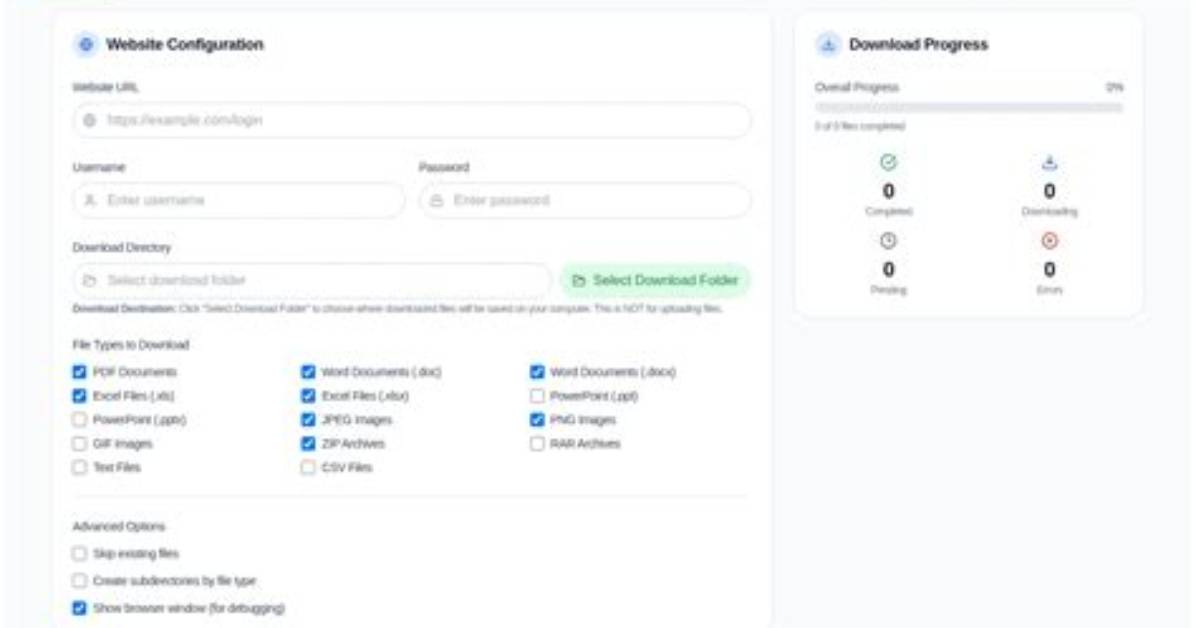The width and height of the screenshot is (1196, 628).
Task: Enable Create subdirectories by file type
Action: pyautogui.click(x=79, y=581)
